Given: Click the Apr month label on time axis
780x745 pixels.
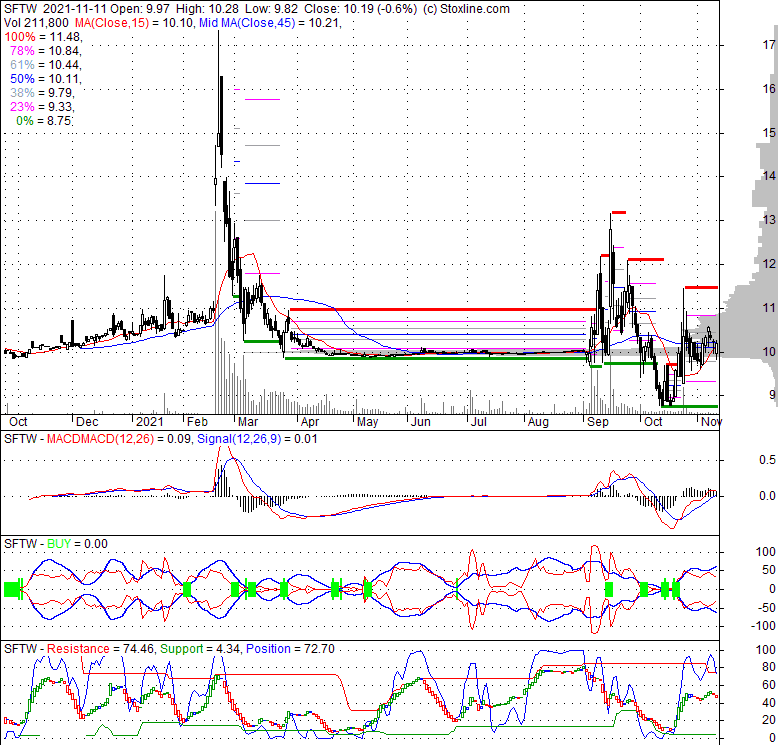Looking at the screenshot, I should (x=310, y=422).
